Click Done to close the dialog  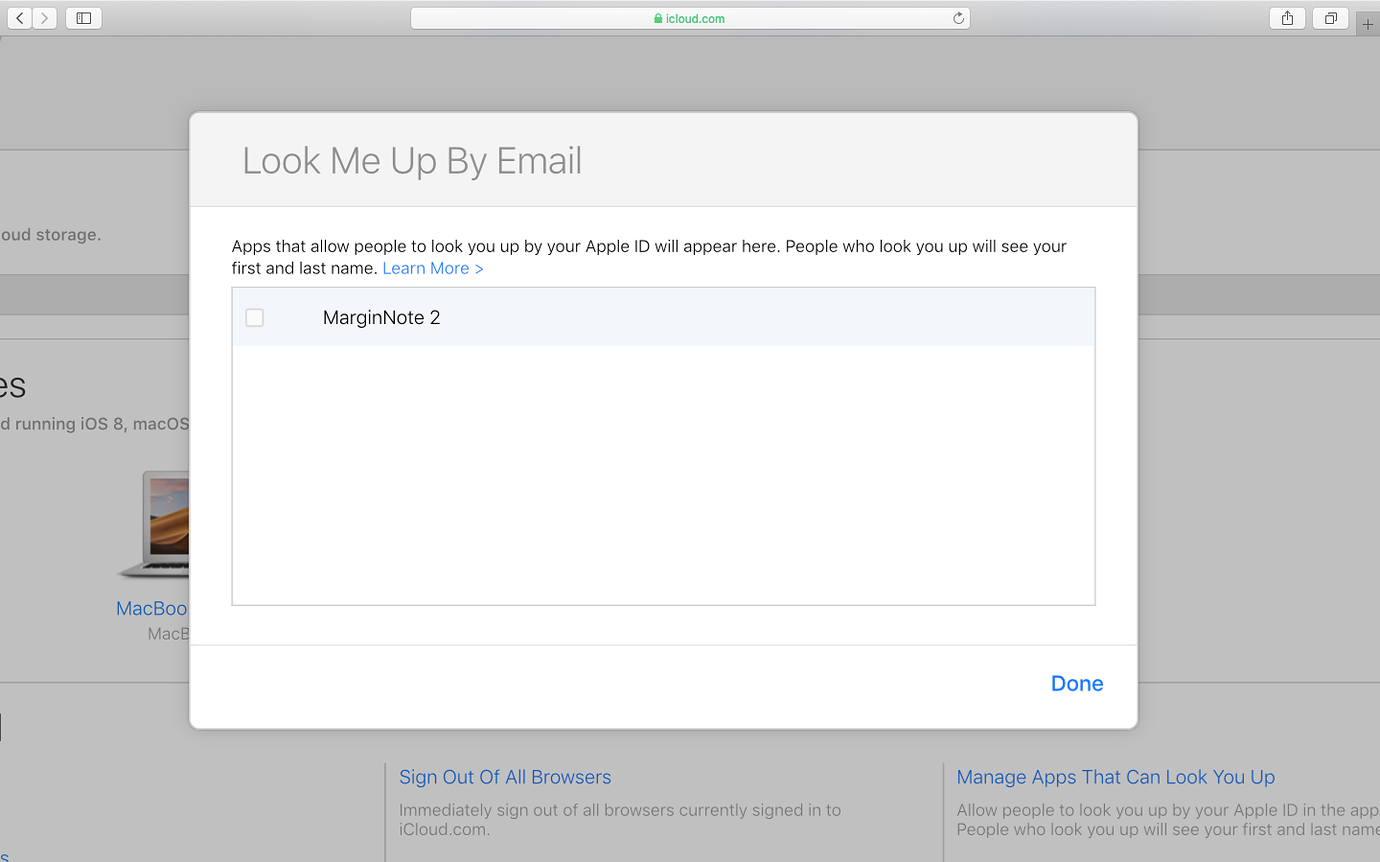pos(1077,683)
